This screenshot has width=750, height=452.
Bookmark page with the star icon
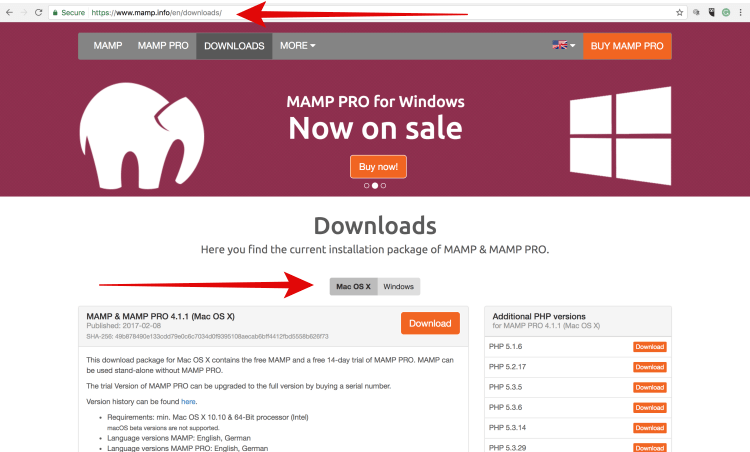coord(679,12)
